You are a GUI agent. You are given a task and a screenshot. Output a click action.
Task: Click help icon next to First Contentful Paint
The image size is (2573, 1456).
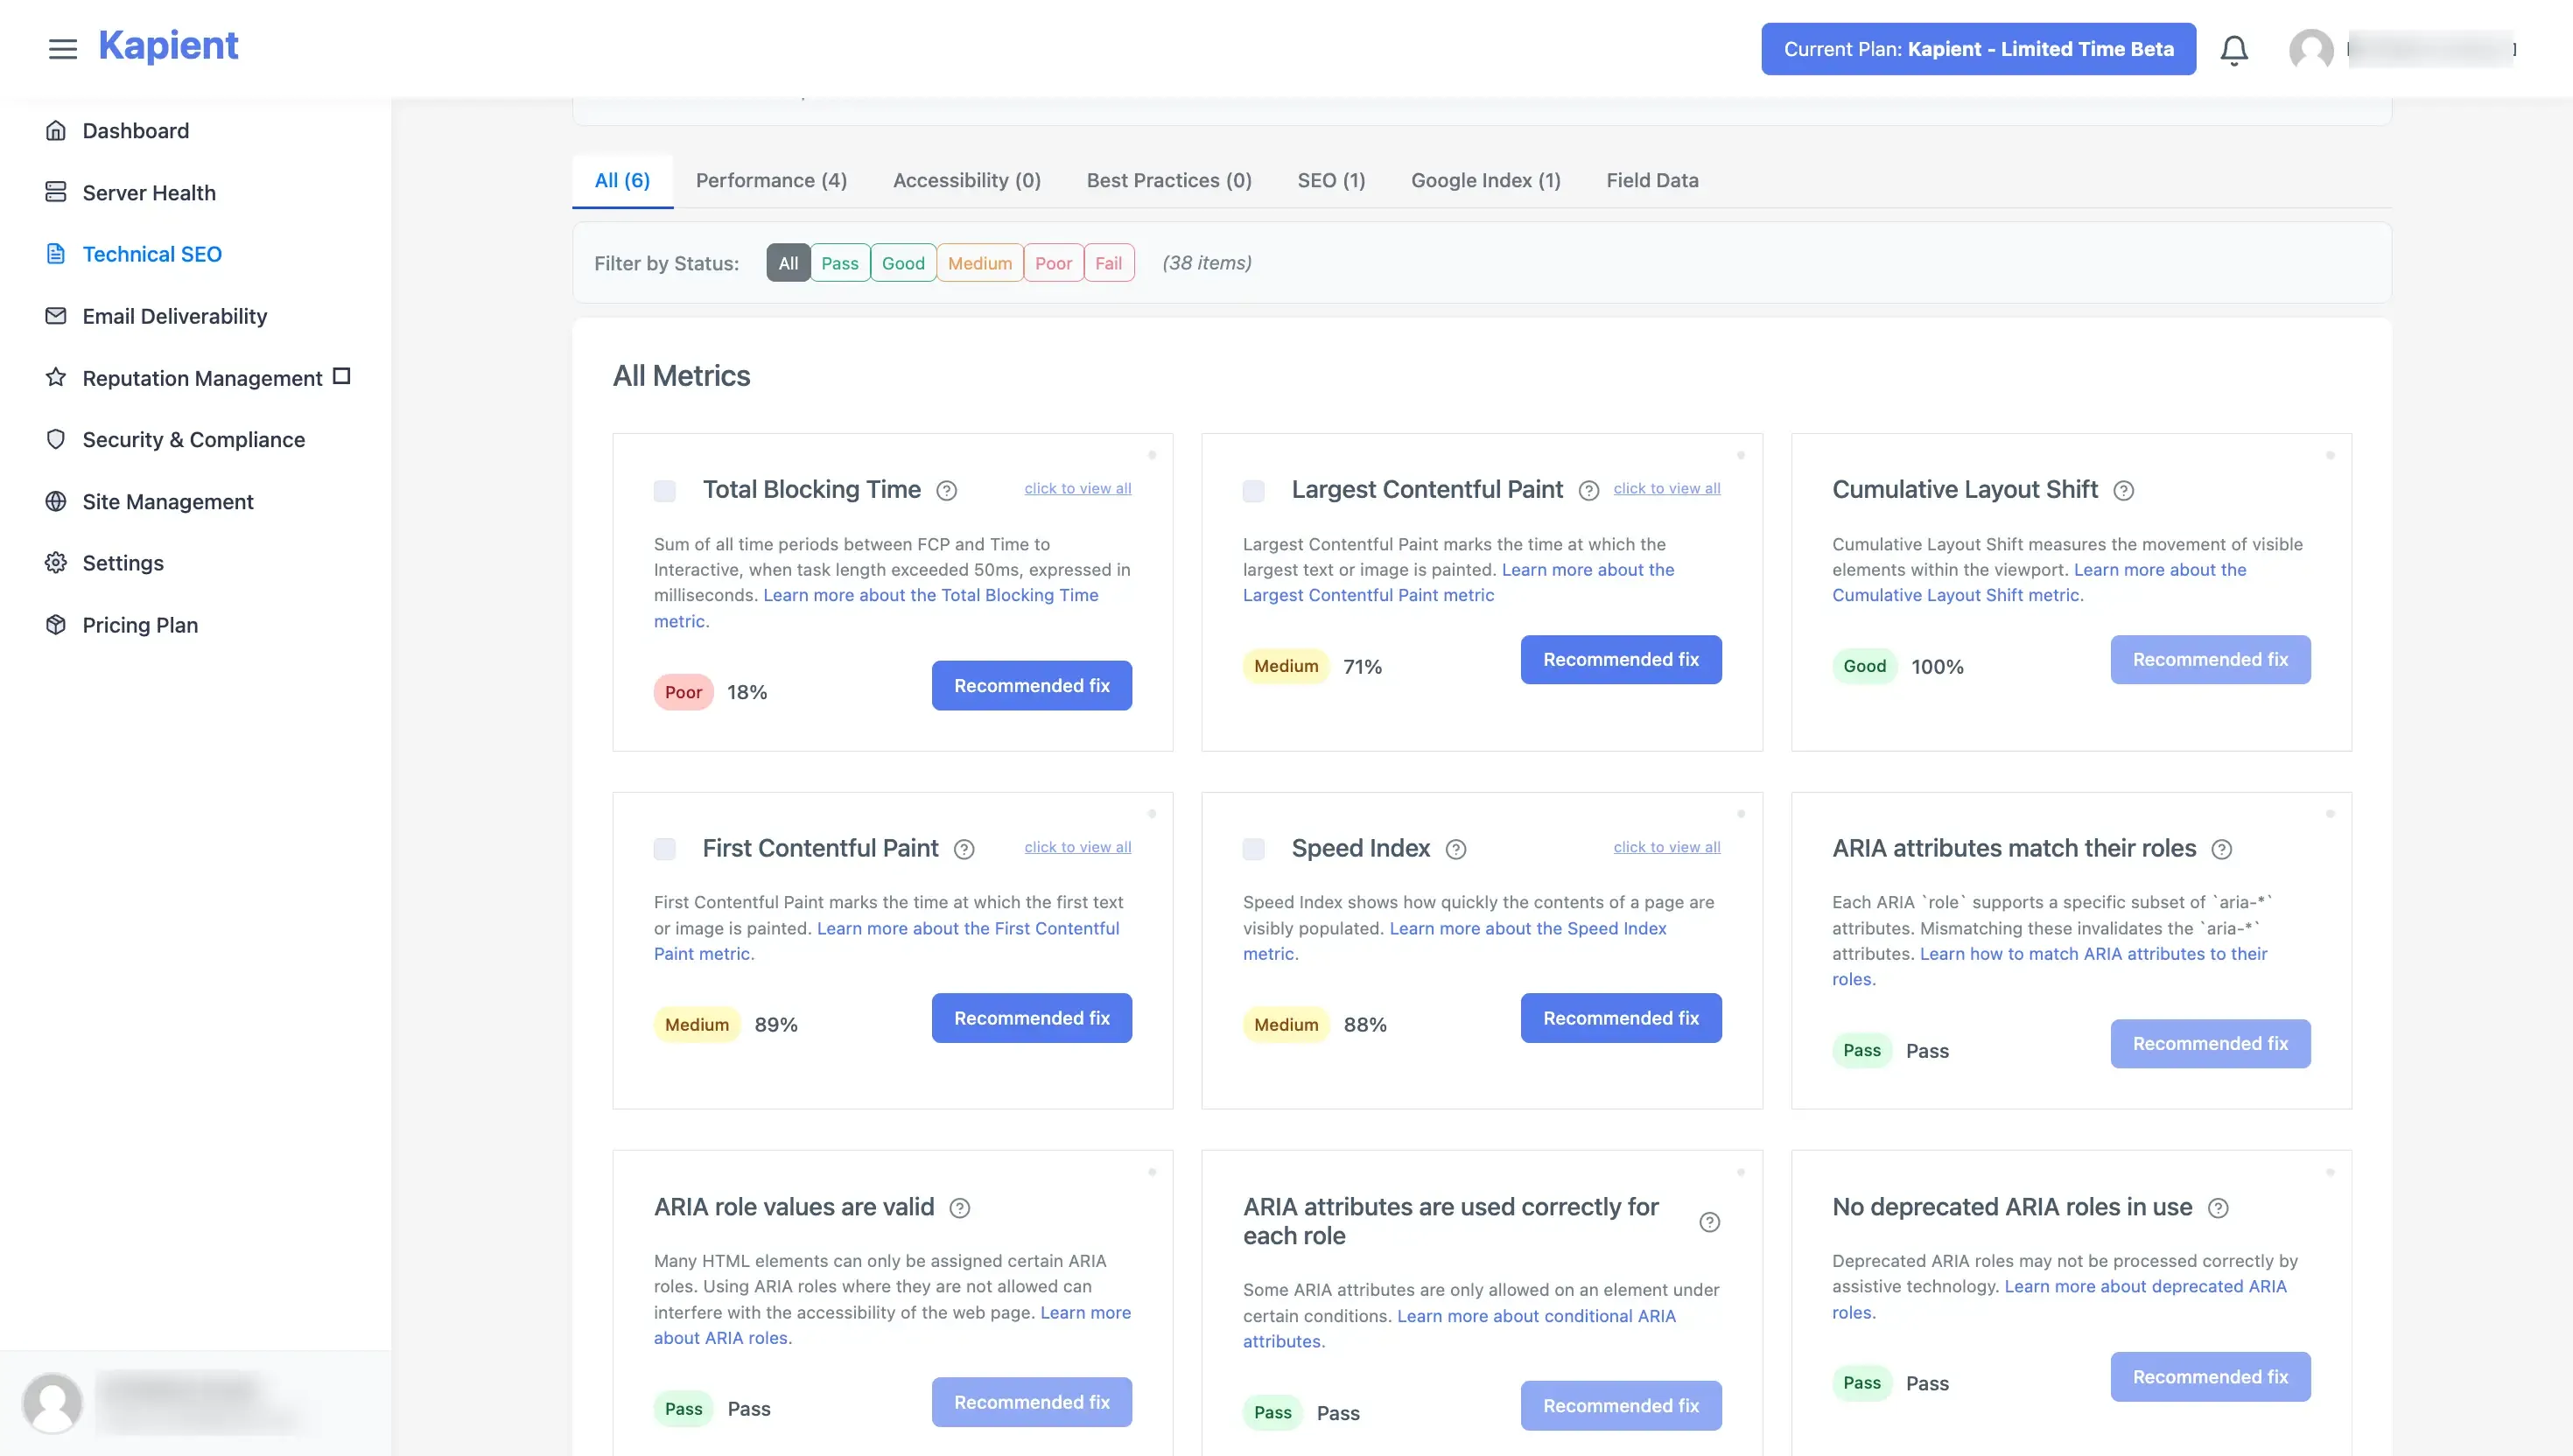click(963, 849)
